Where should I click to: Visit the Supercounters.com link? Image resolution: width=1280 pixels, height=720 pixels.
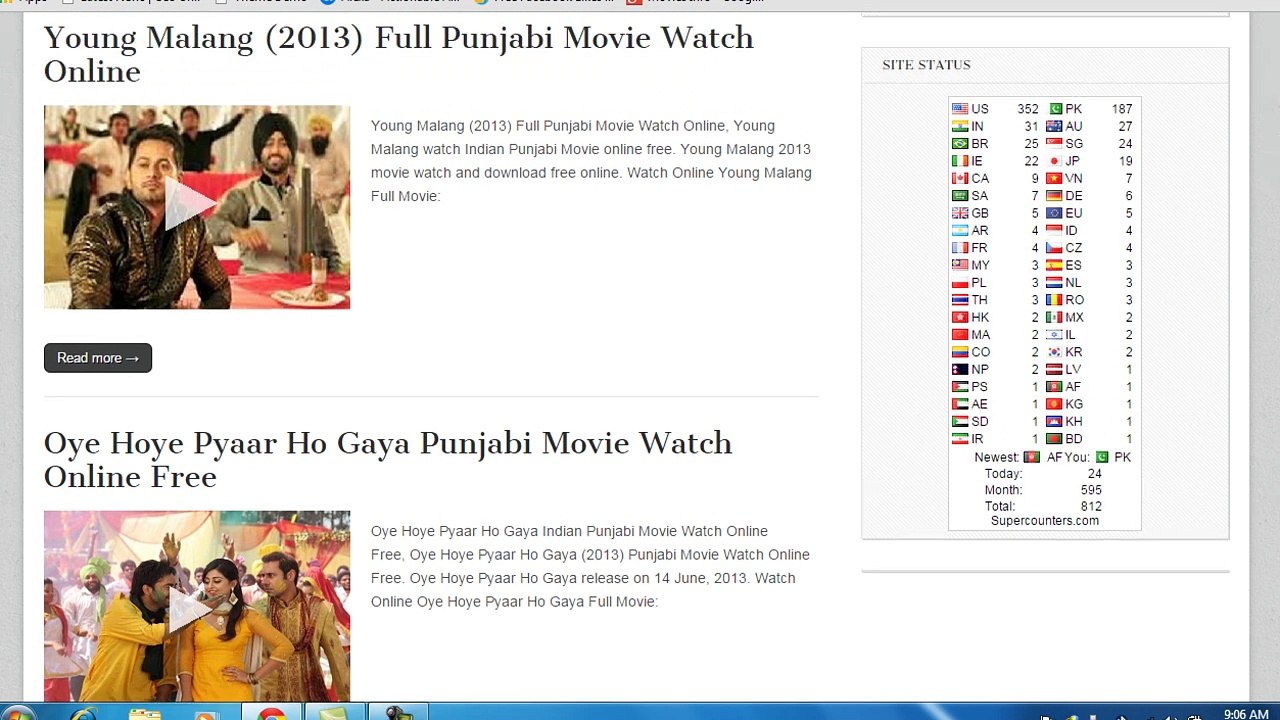click(1045, 521)
